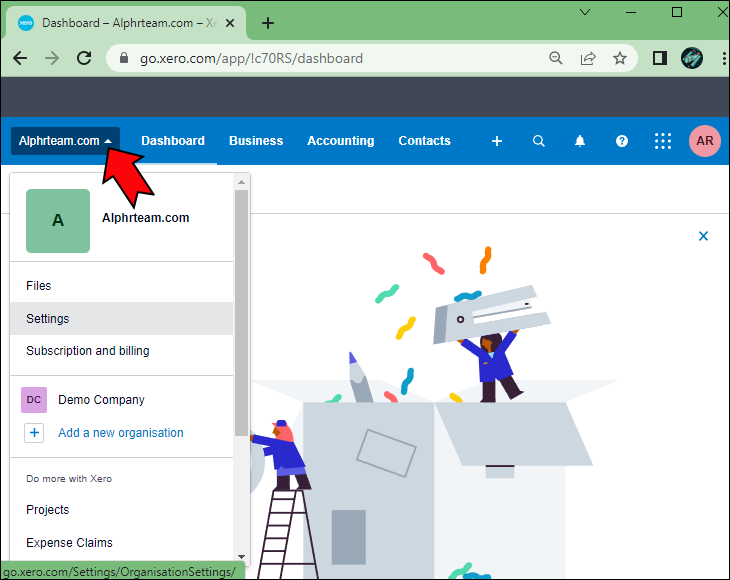
Task: Click the dropdown scrollbar down arrow
Action: 241,556
